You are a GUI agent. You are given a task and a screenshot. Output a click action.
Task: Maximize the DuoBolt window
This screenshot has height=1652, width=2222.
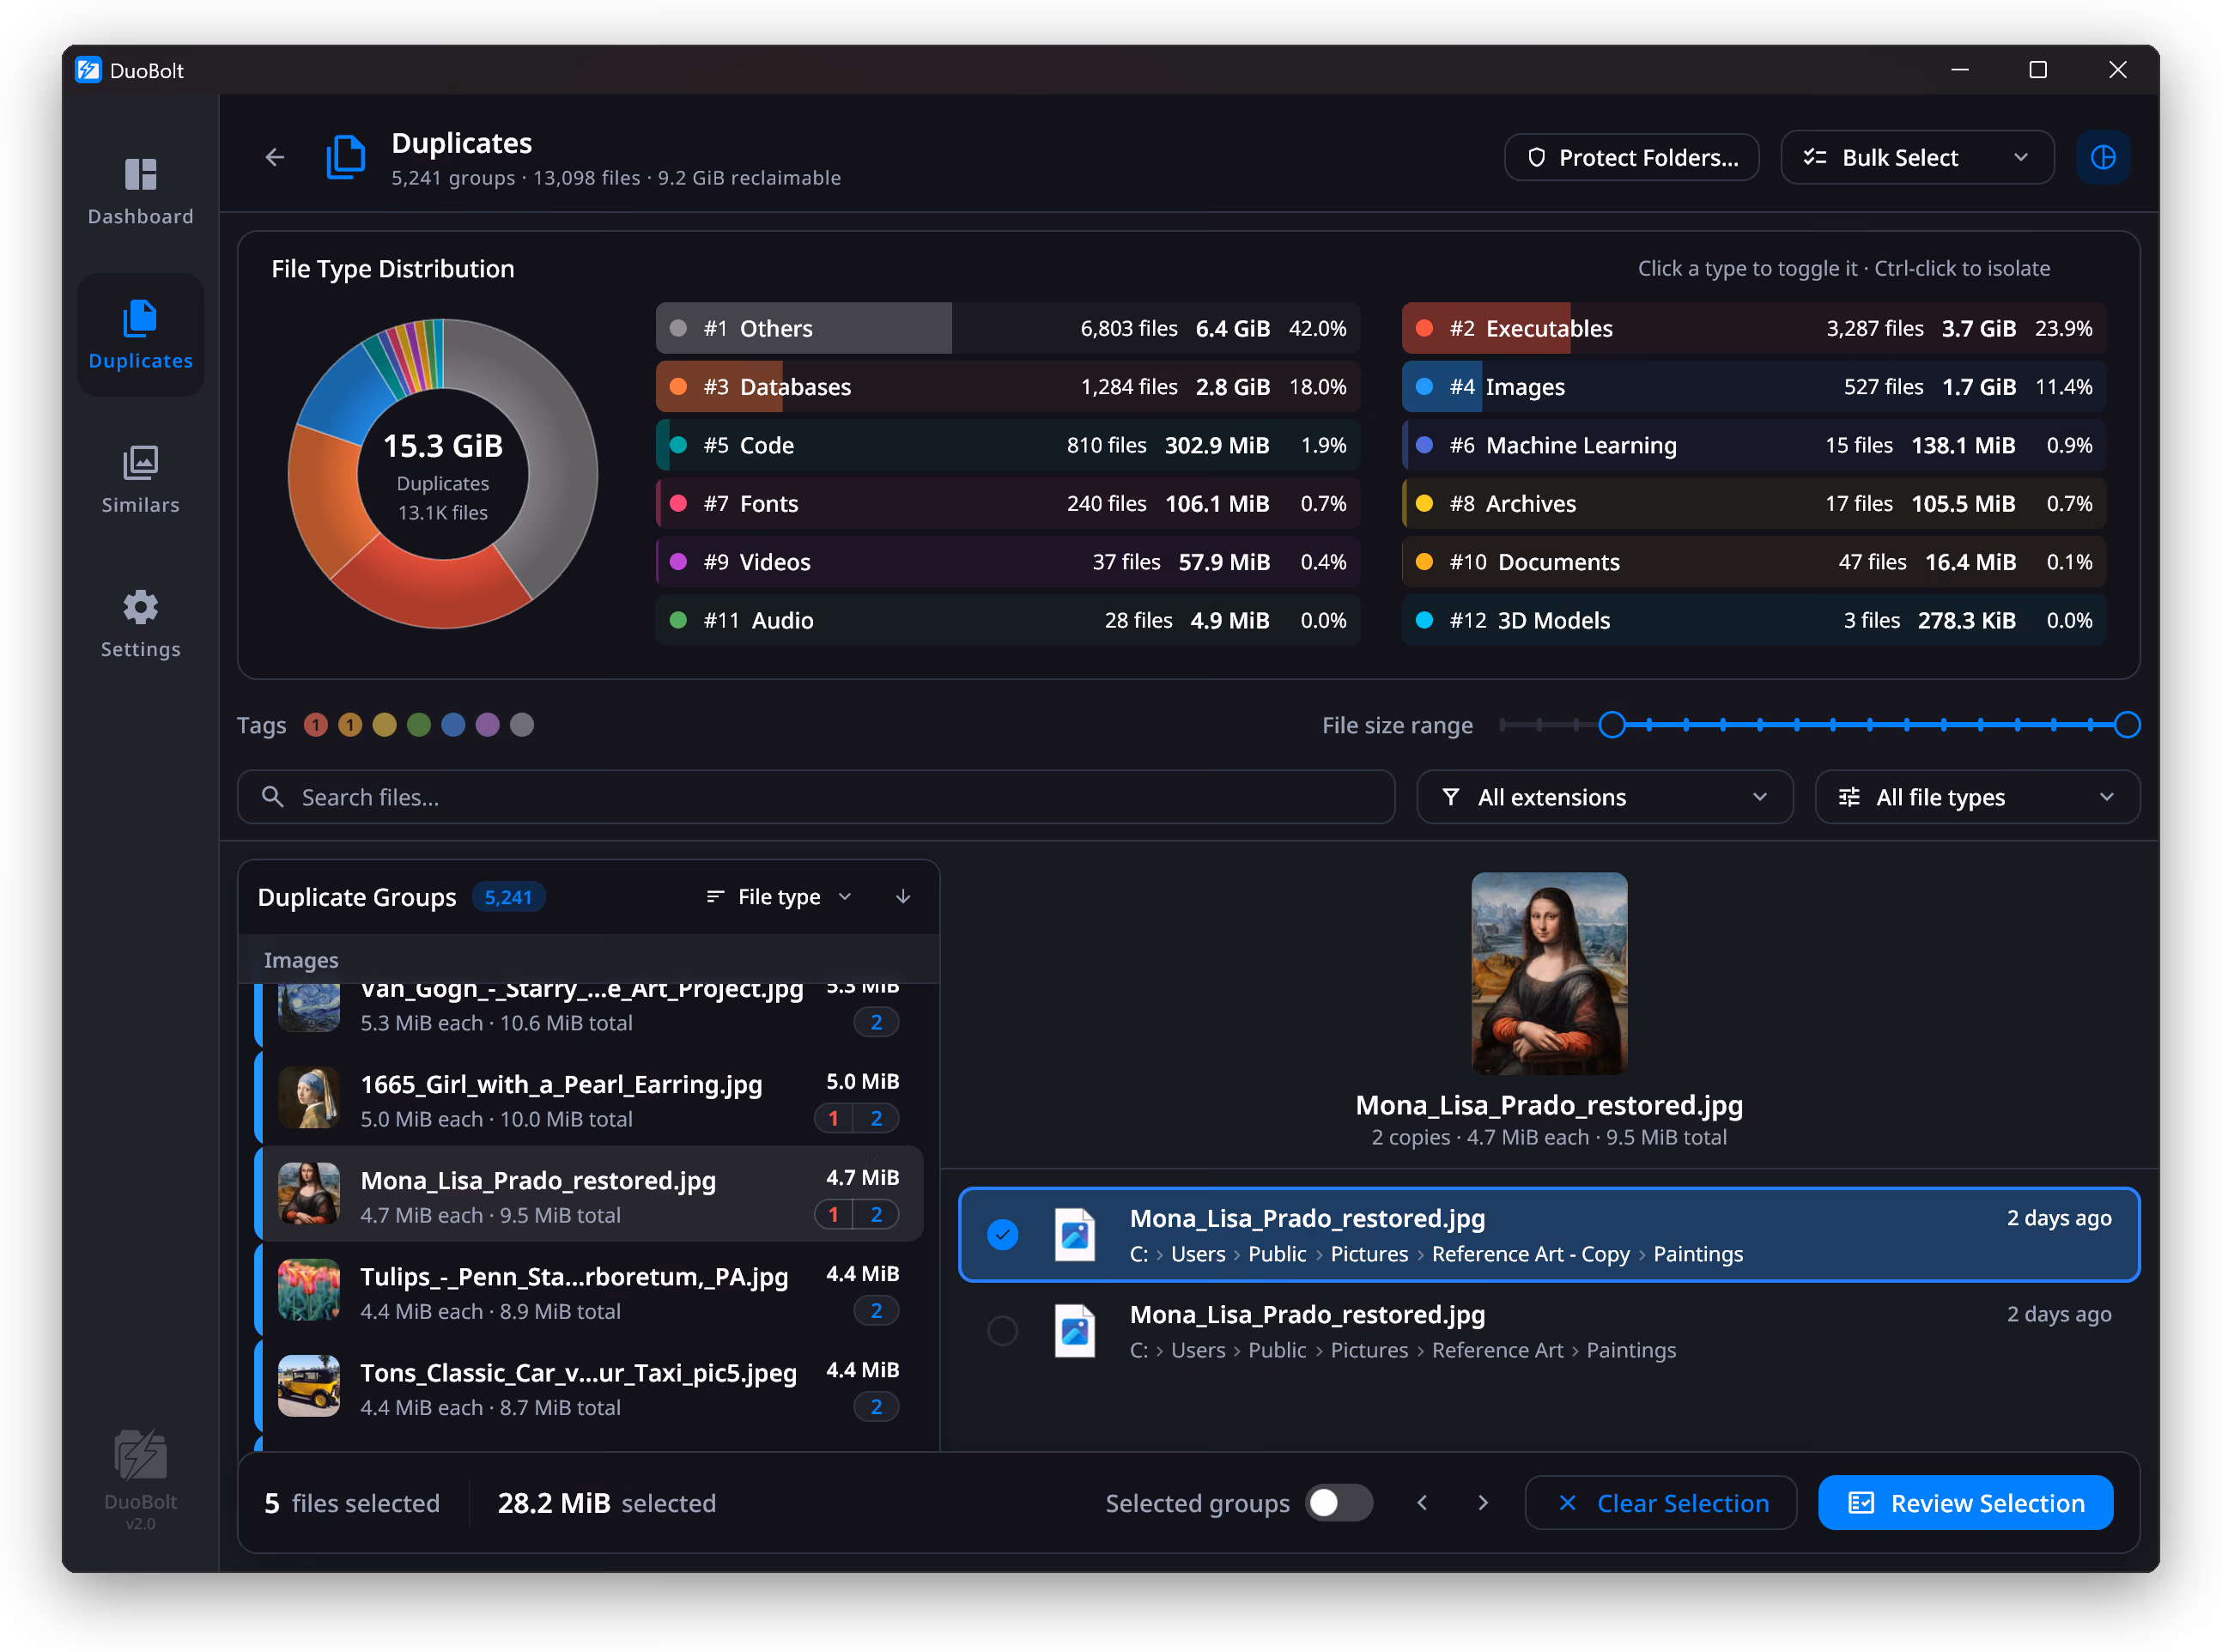[x=2037, y=70]
